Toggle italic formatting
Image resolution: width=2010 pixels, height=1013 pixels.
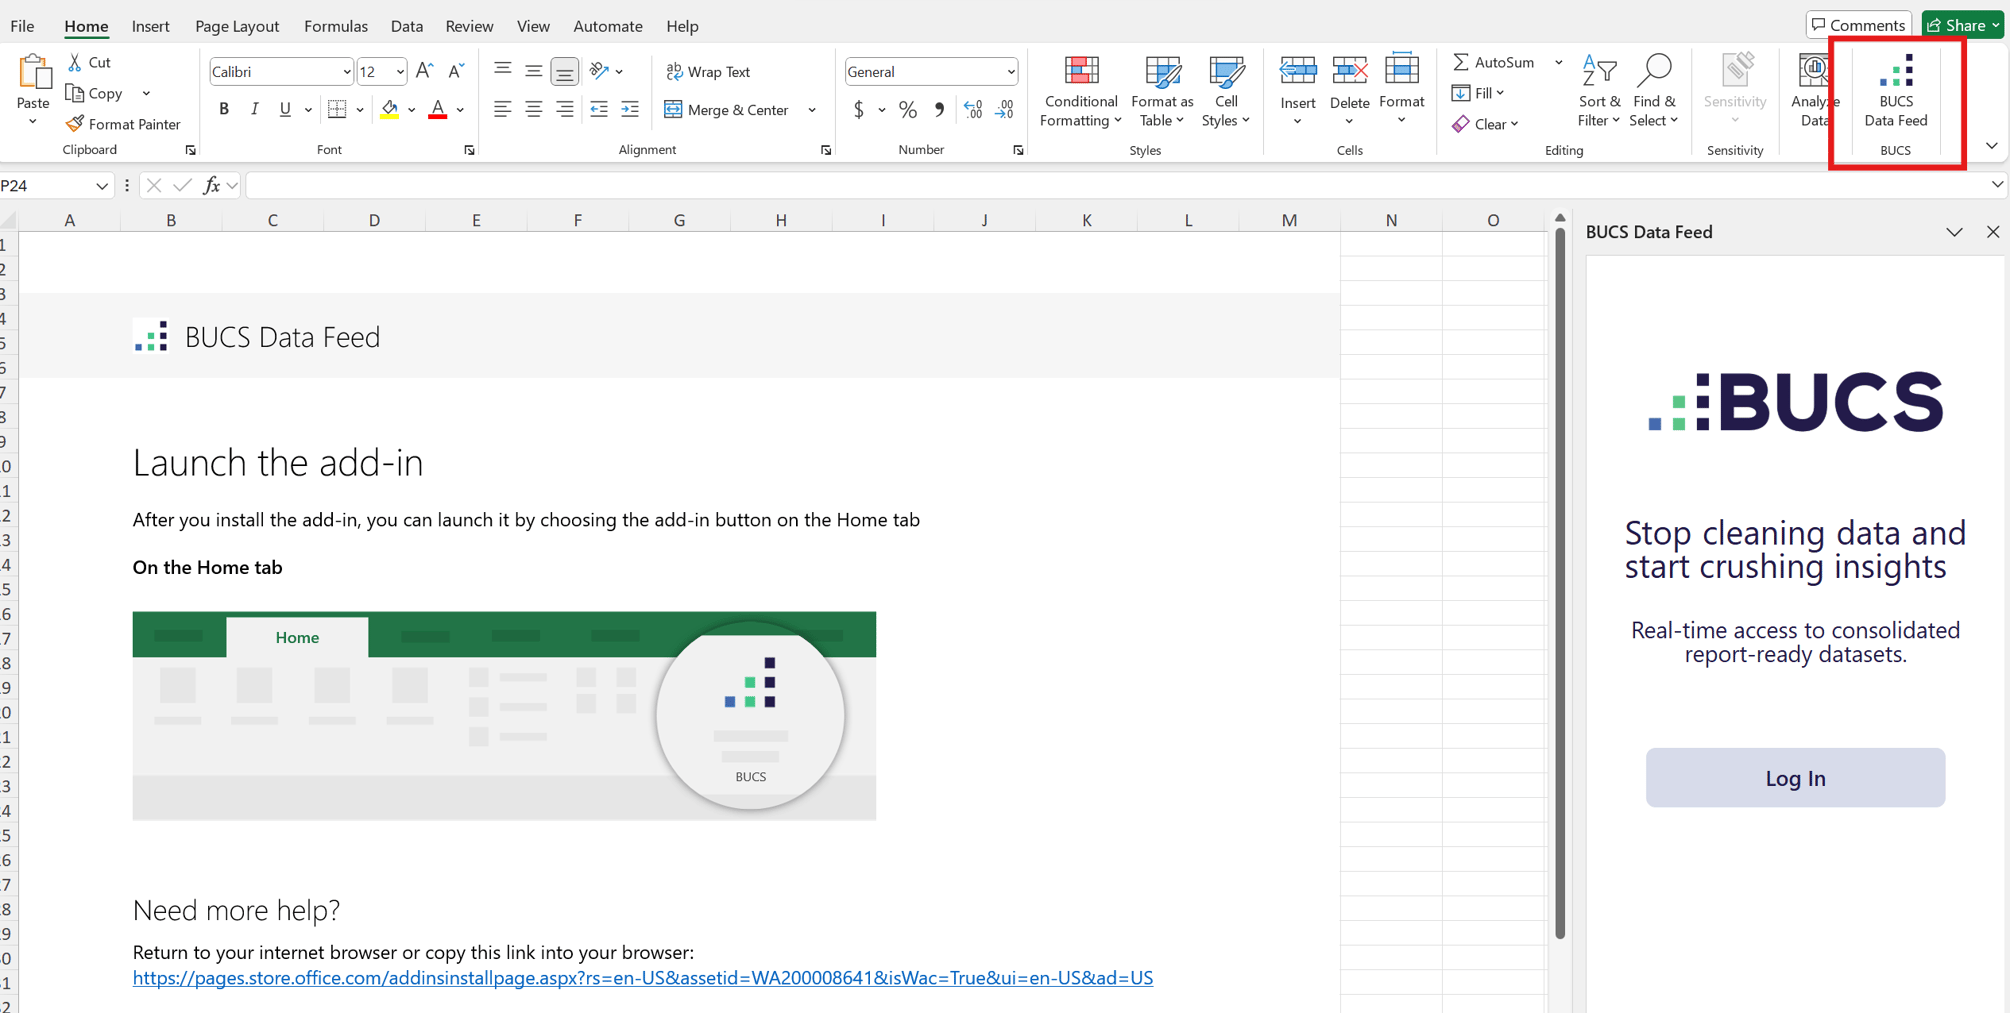254,109
